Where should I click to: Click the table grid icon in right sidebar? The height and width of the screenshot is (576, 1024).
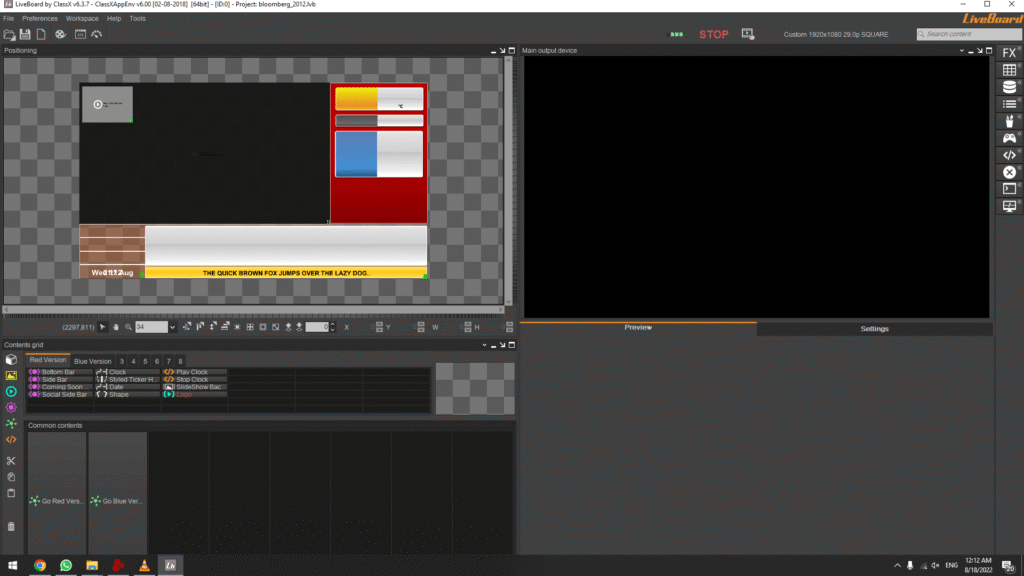(x=1009, y=70)
